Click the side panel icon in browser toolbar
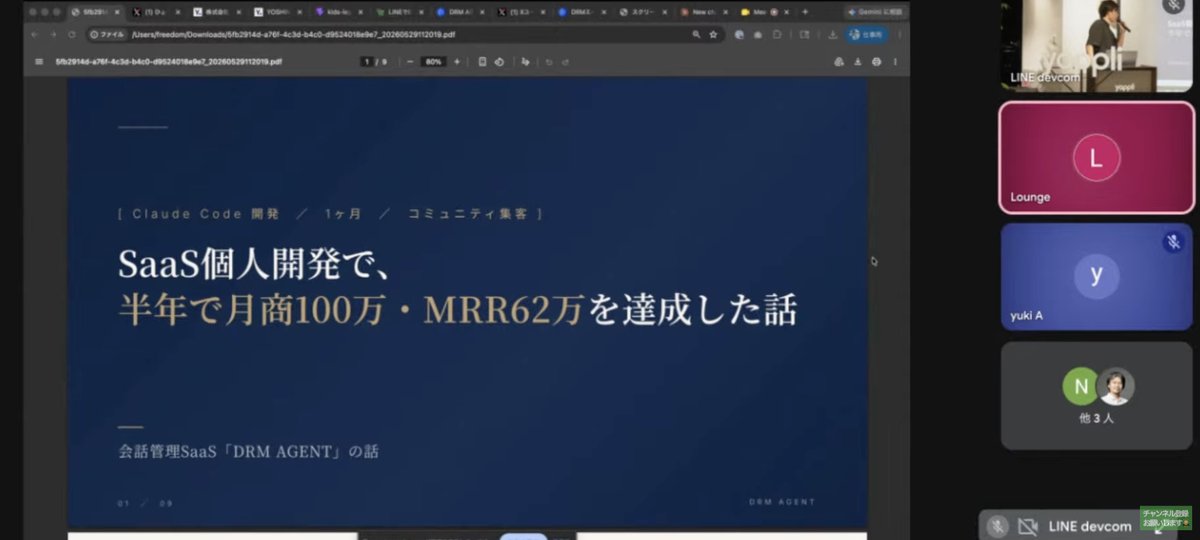1200x540 pixels. point(804,34)
